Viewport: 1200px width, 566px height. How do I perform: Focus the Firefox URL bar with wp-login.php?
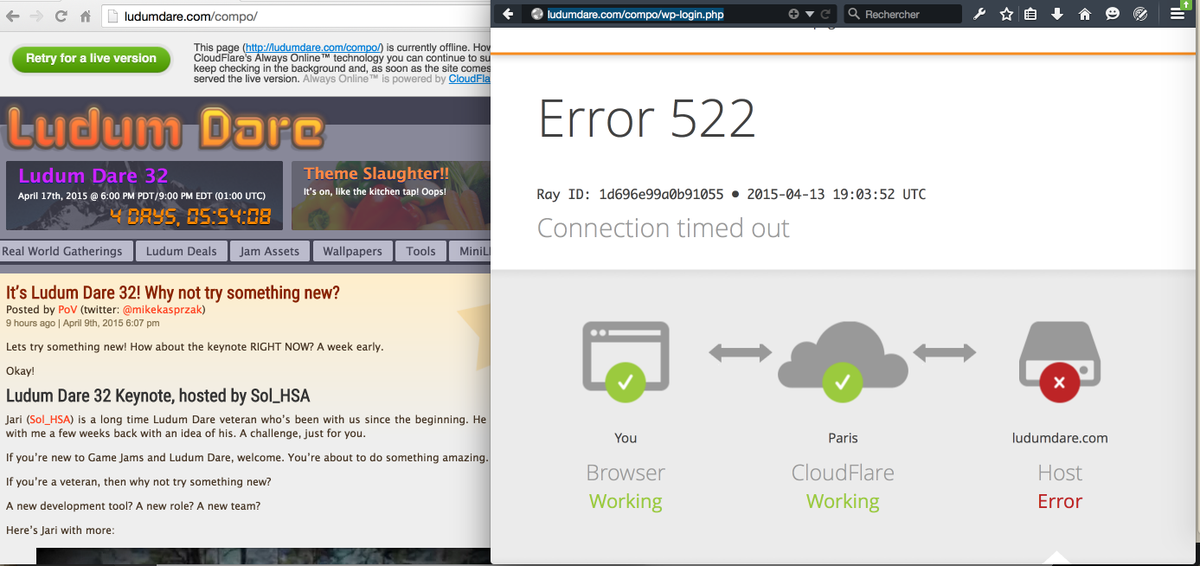coord(680,14)
